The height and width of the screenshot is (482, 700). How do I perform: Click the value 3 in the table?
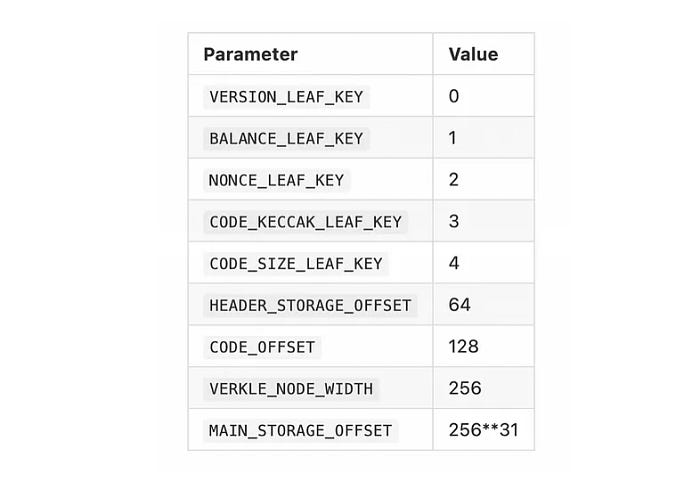pyautogui.click(x=454, y=221)
